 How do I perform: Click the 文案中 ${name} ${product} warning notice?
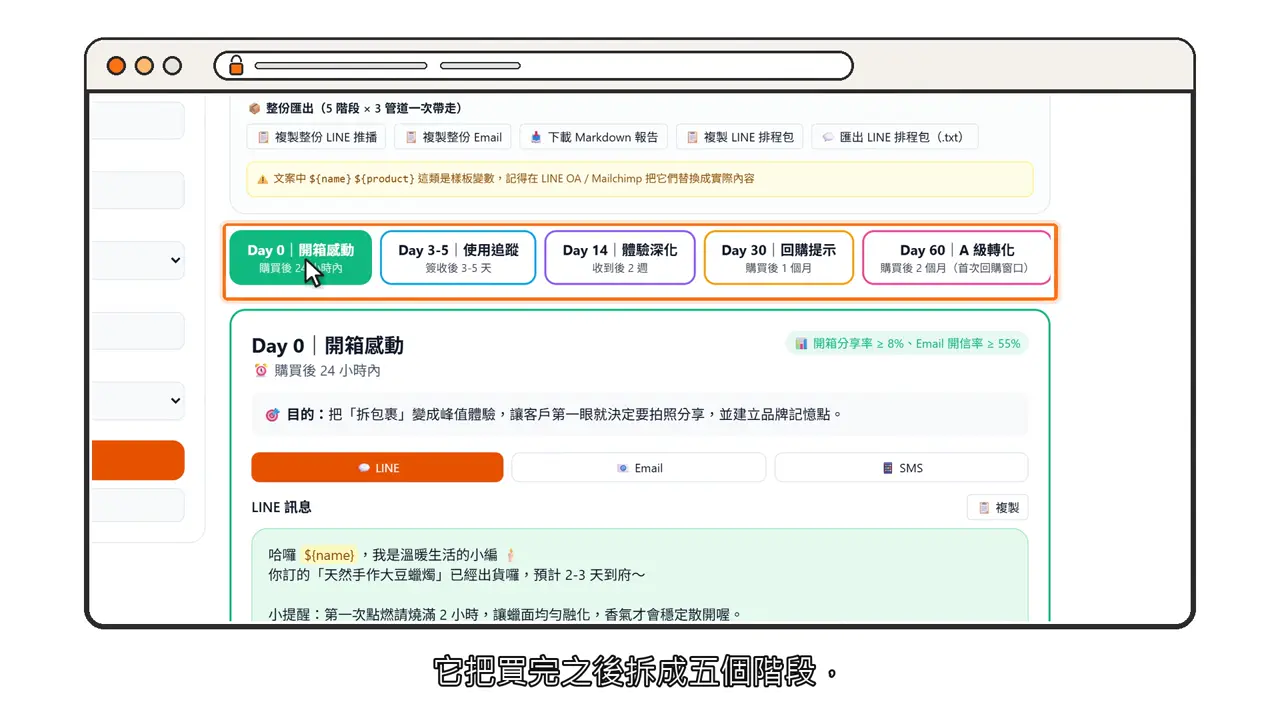pyautogui.click(x=640, y=179)
